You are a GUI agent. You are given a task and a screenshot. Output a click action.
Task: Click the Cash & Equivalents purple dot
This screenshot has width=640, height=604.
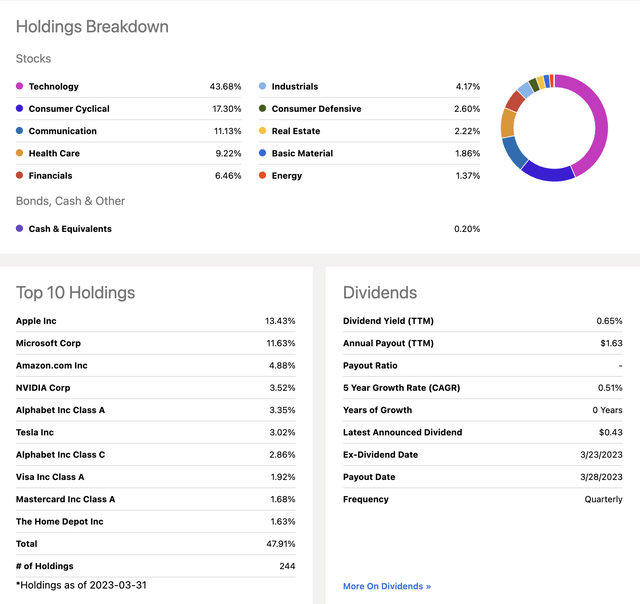coord(19,229)
